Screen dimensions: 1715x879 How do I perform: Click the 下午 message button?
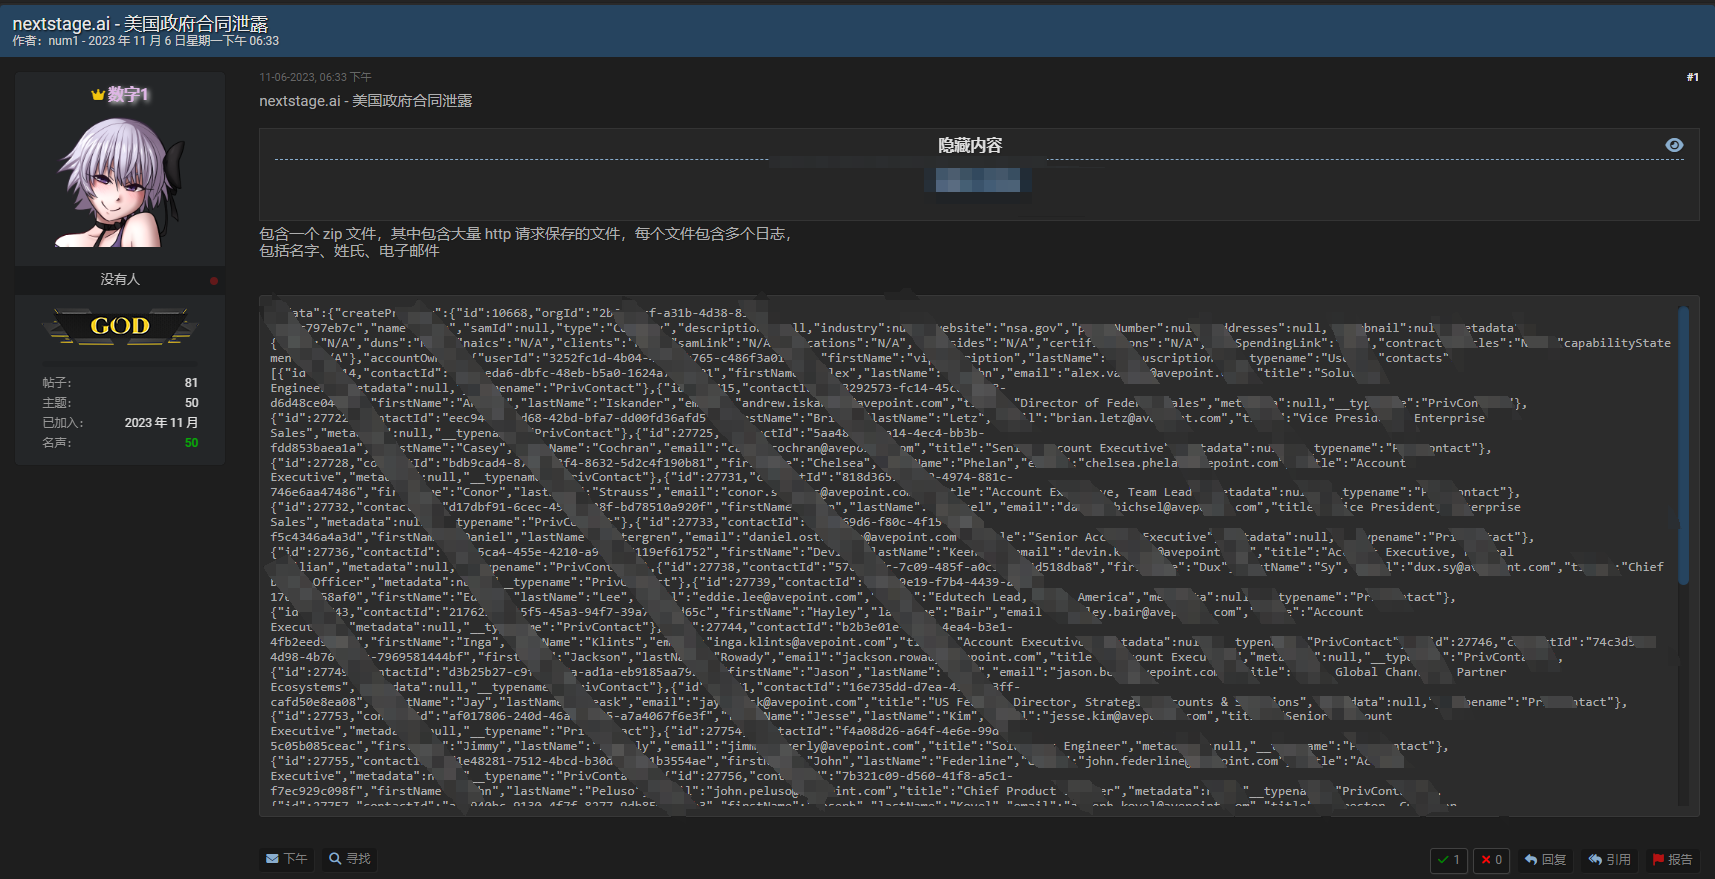[x=287, y=859]
